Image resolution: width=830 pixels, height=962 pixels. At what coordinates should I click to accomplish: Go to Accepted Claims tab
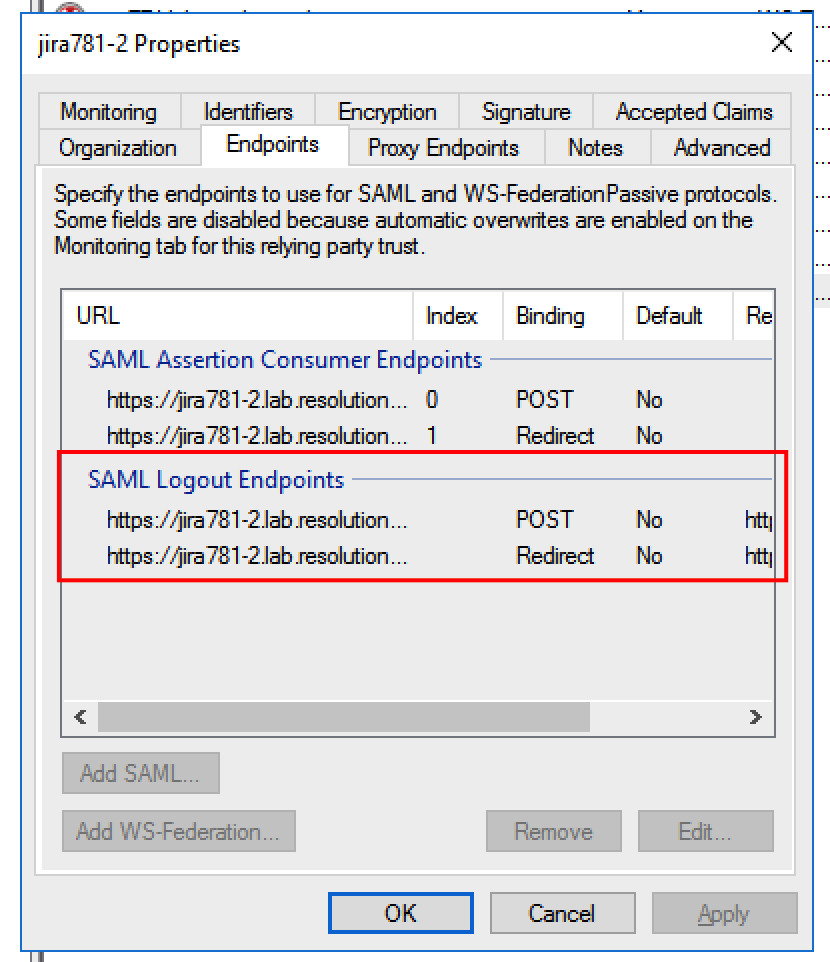tap(693, 112)
